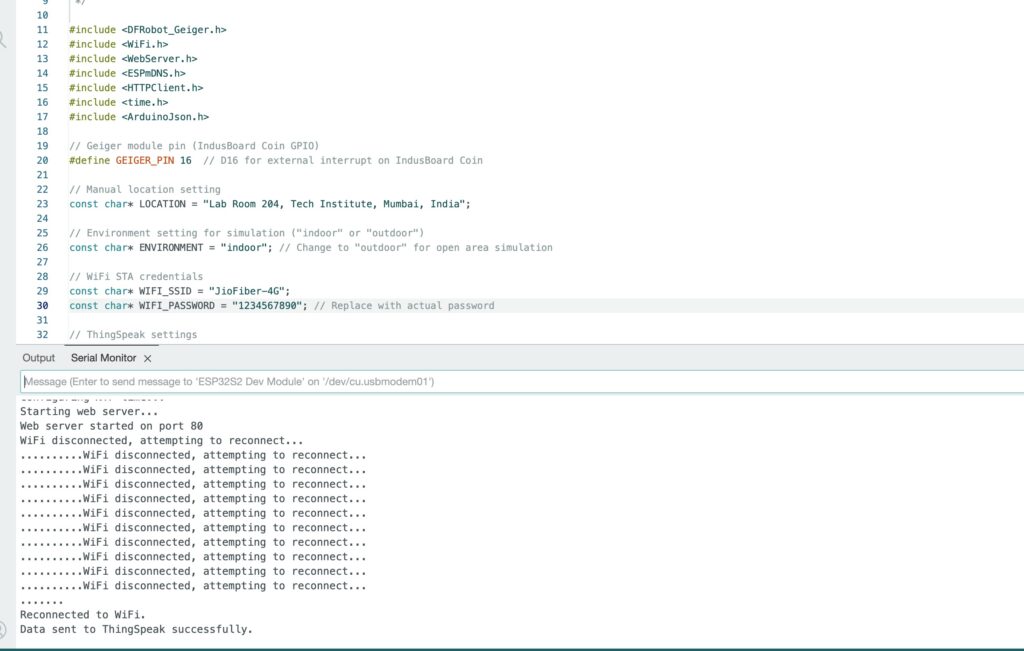Screen dimensions: 1024x651
Task: Click the GEIGER_PIN define statement
Action: (130, 161)
